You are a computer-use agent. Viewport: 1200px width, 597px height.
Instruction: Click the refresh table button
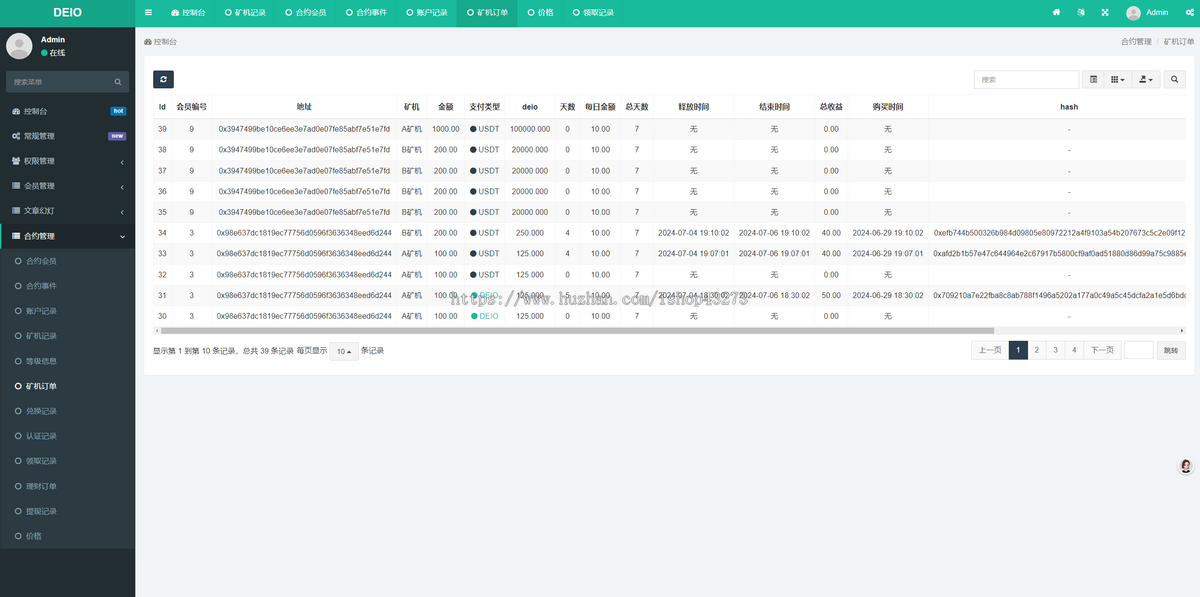163,79
